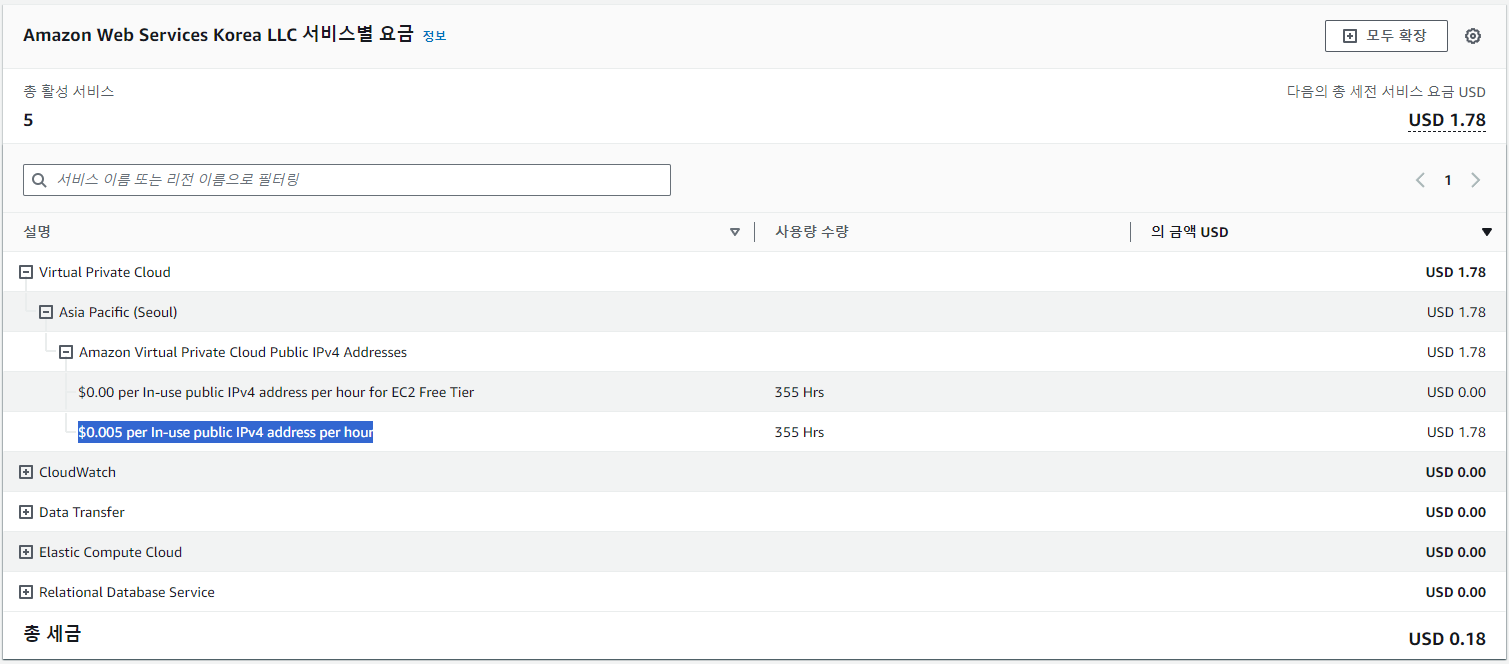Click USD 1.78 in the Virtual Private Cloud row
The height and width of the screenshot is (664, 1509).
pos(1456,272)
